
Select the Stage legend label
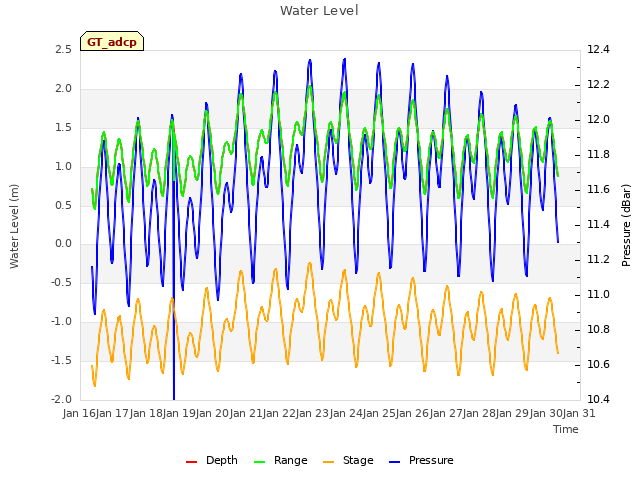pyautogui.click(x=358, y=460)
